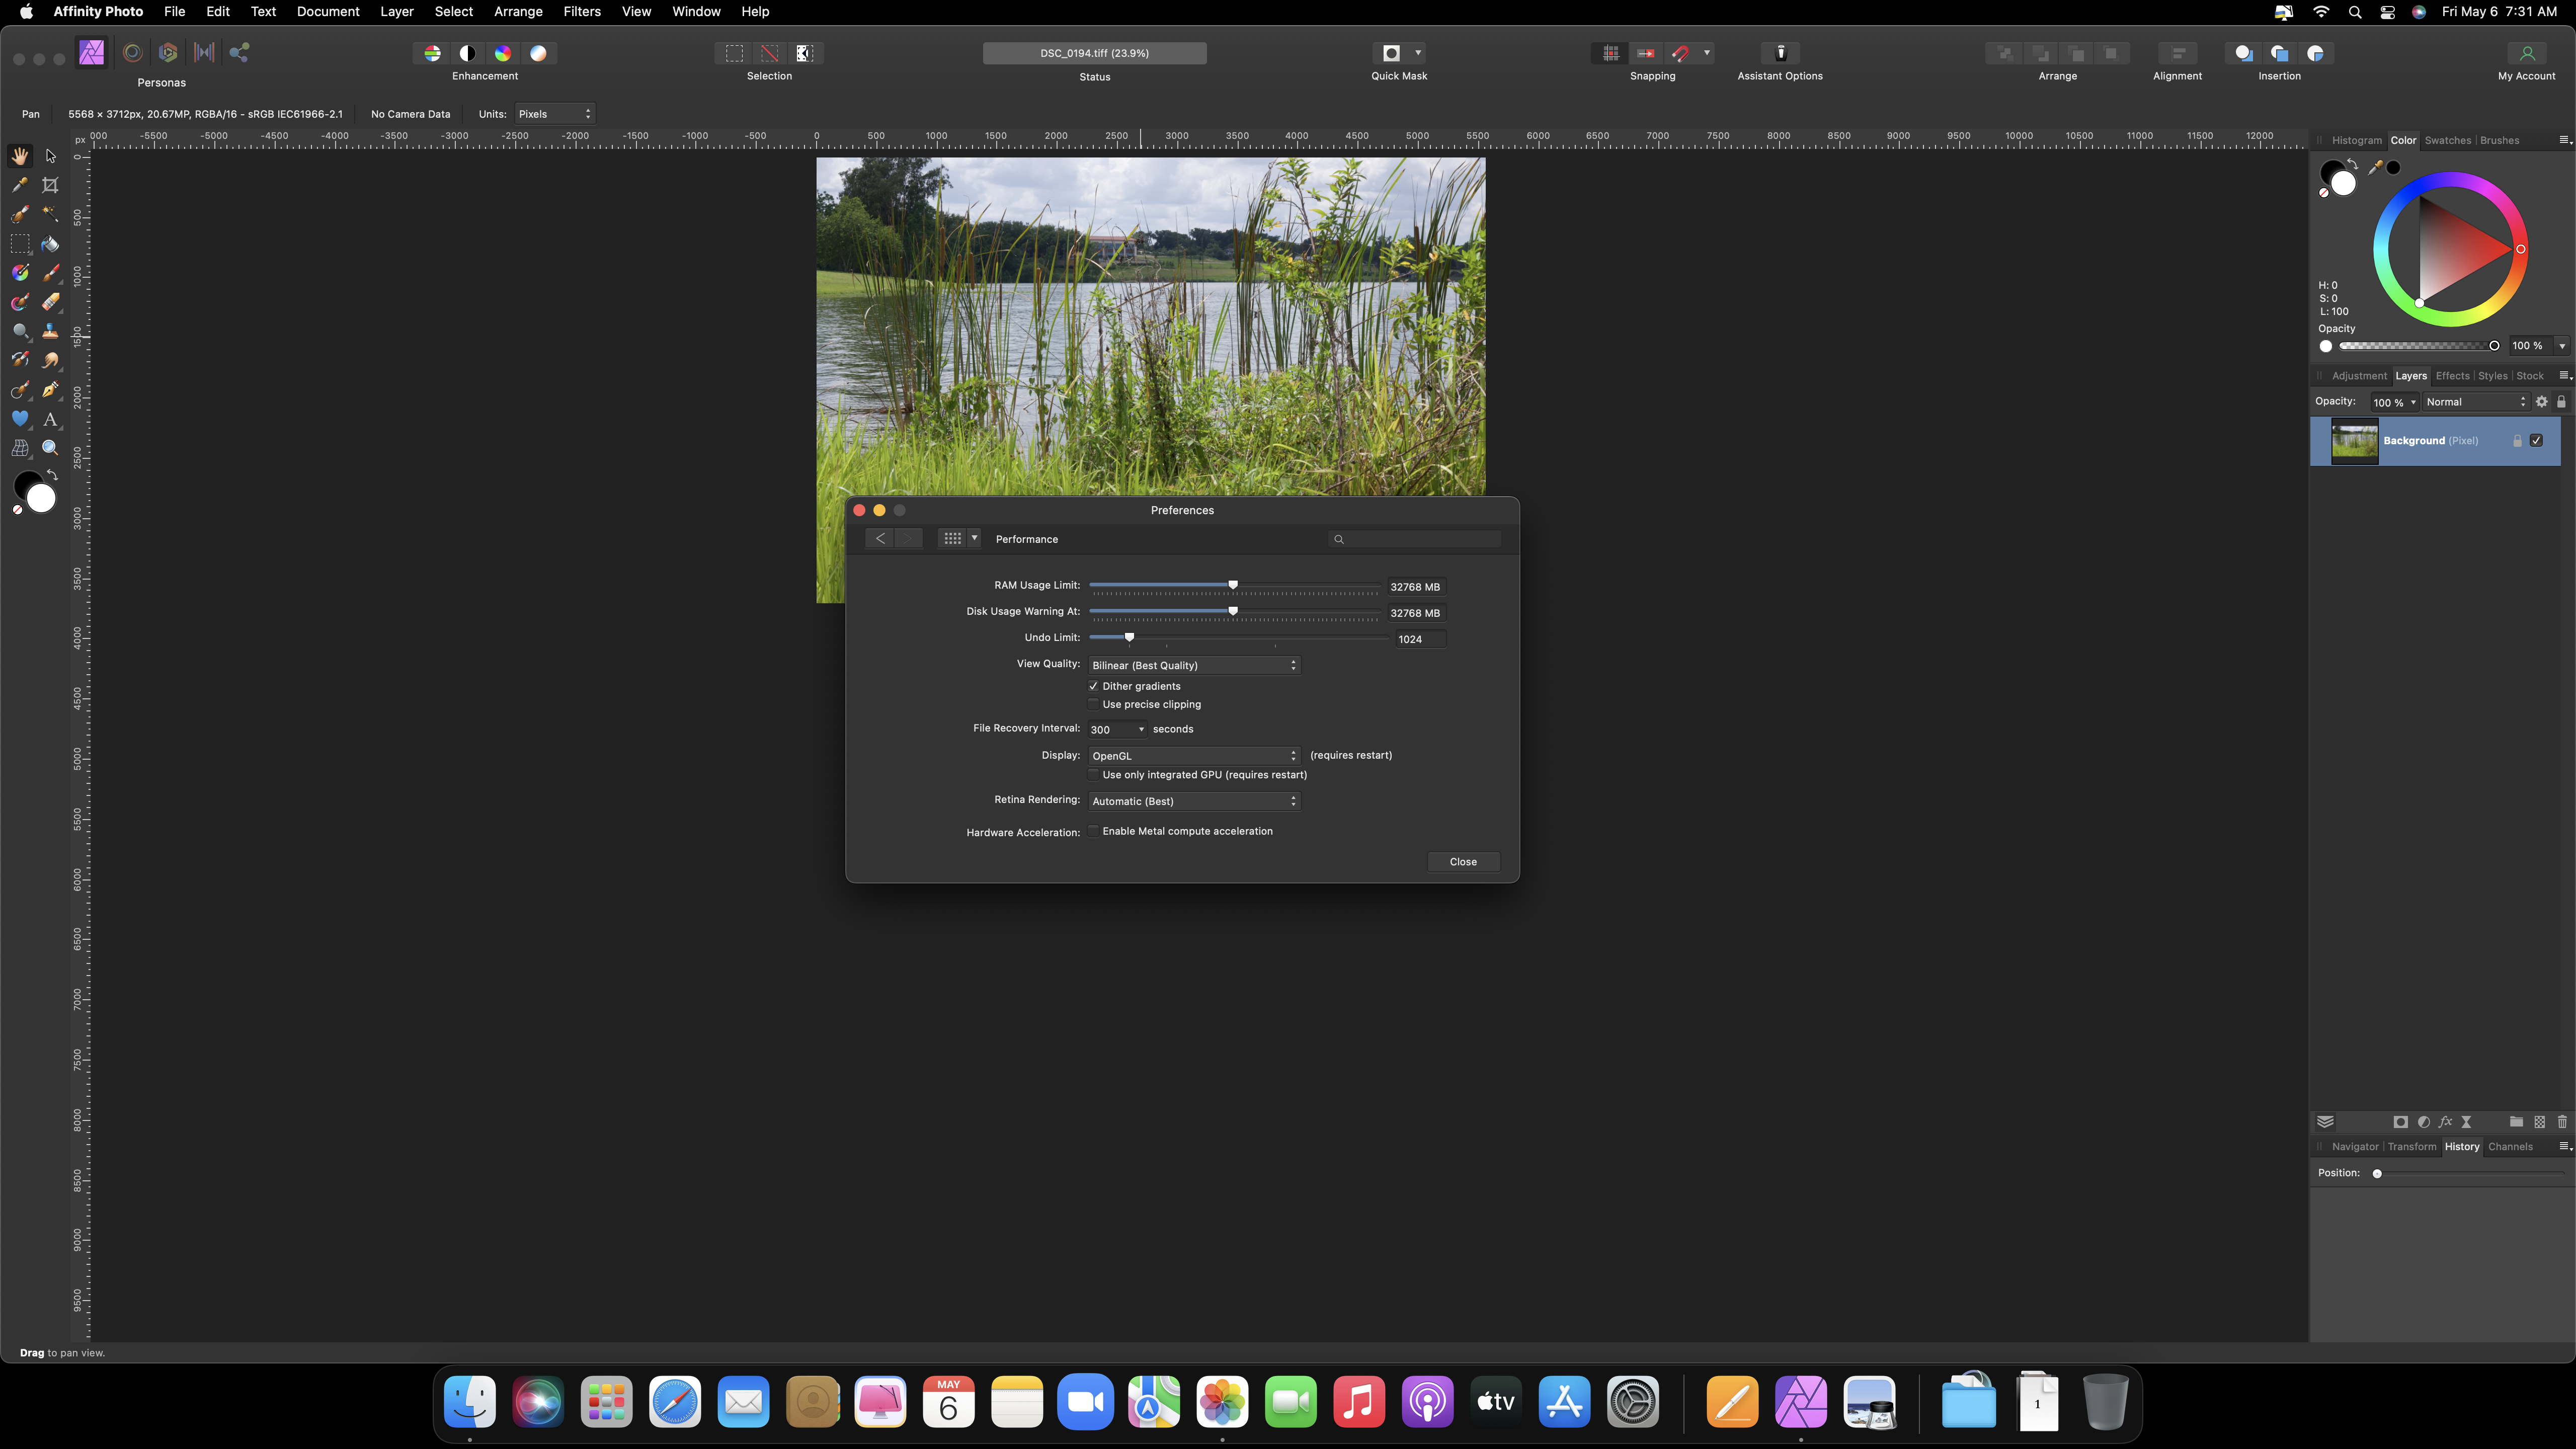The width and height of the screenshot is (2576, 1449).
Task: Enable Metal compute acceleration checkbox
Action: point(1093,832)
